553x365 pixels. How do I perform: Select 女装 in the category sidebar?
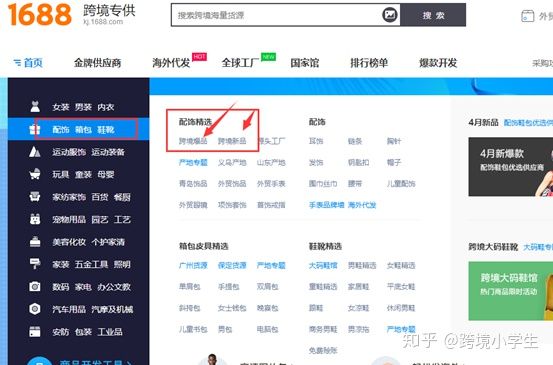click(61, 107)
